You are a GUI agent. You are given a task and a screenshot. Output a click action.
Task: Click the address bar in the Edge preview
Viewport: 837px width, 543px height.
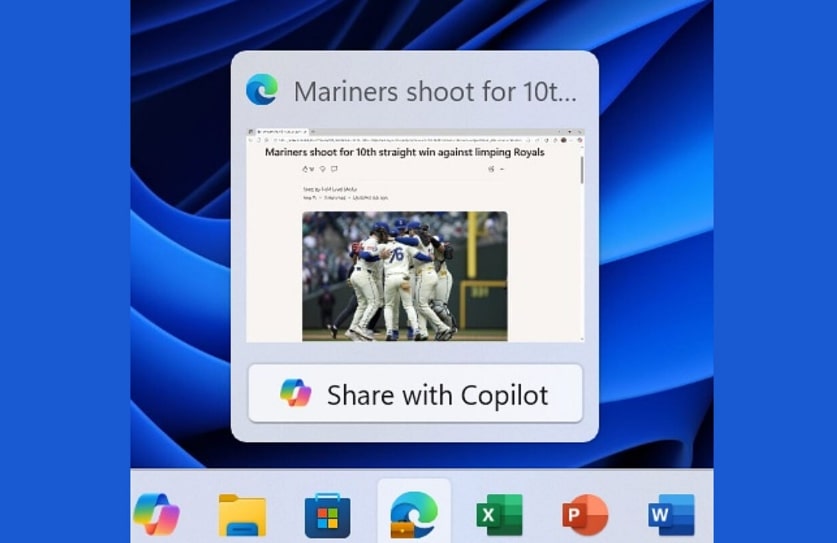pyautogui.click(x=400, y=140)
